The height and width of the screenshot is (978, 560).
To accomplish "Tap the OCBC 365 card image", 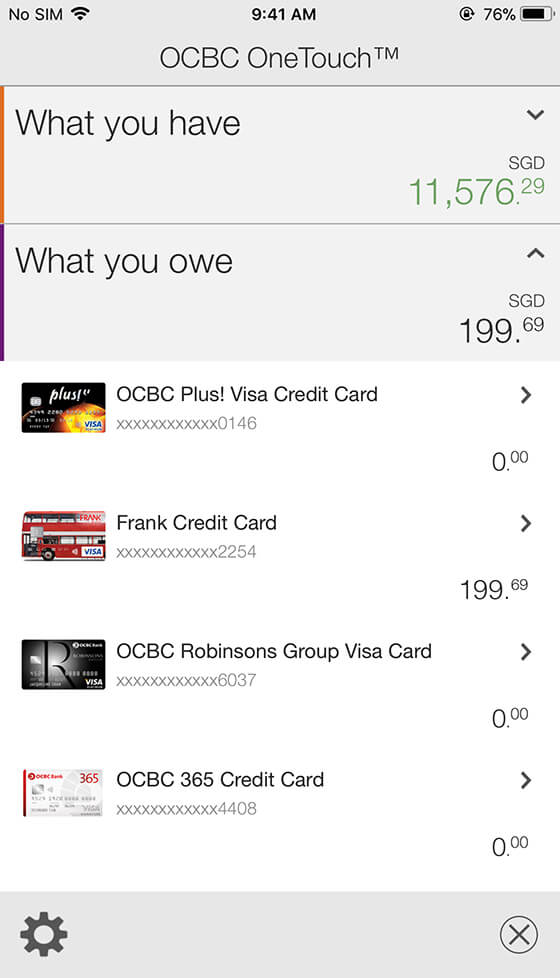I will (64, 793).
